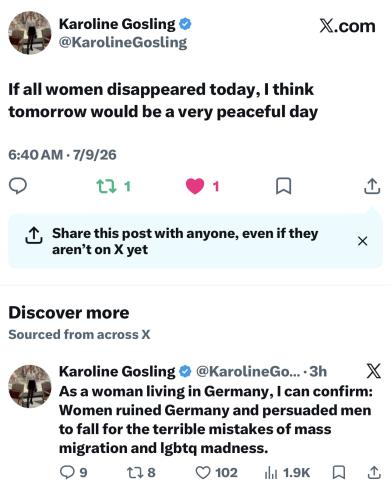Bookmark the Germany post
The image size is (391, 500).
tap(339, 473)
